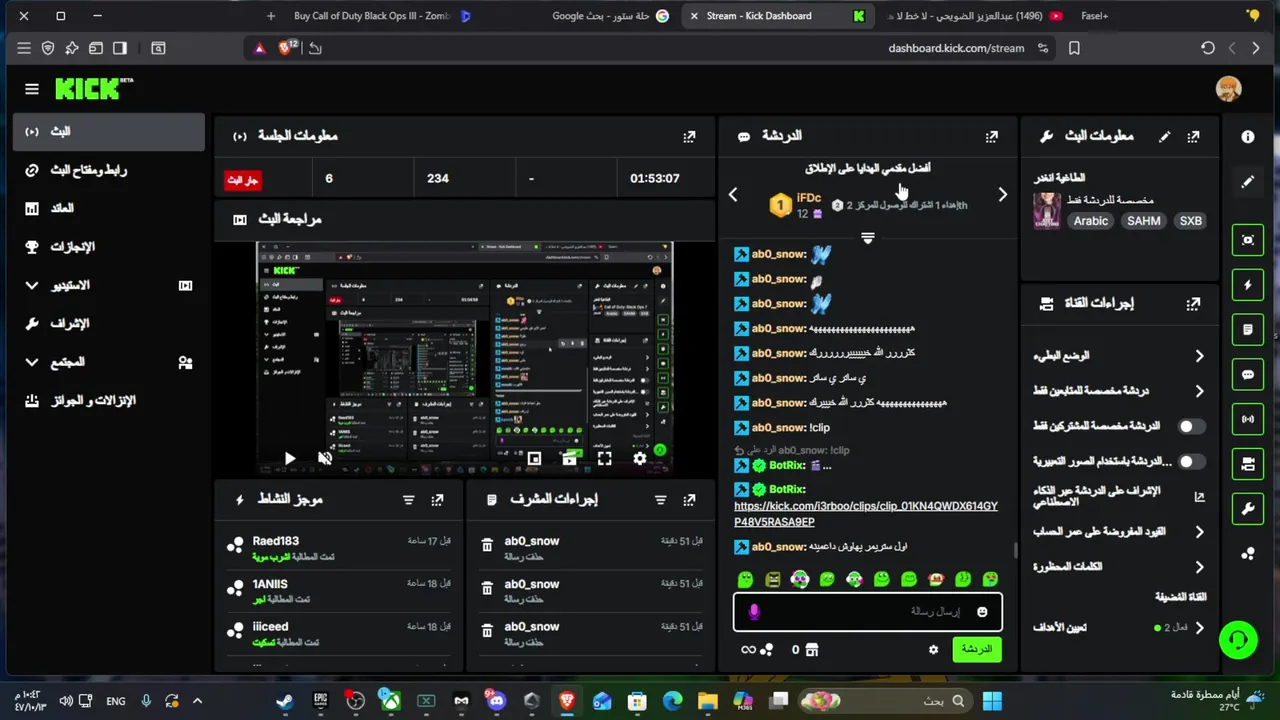Toggle theater mode on stream preview
This screenshot has height=720, width=1280.
click(x=569, y=458)
